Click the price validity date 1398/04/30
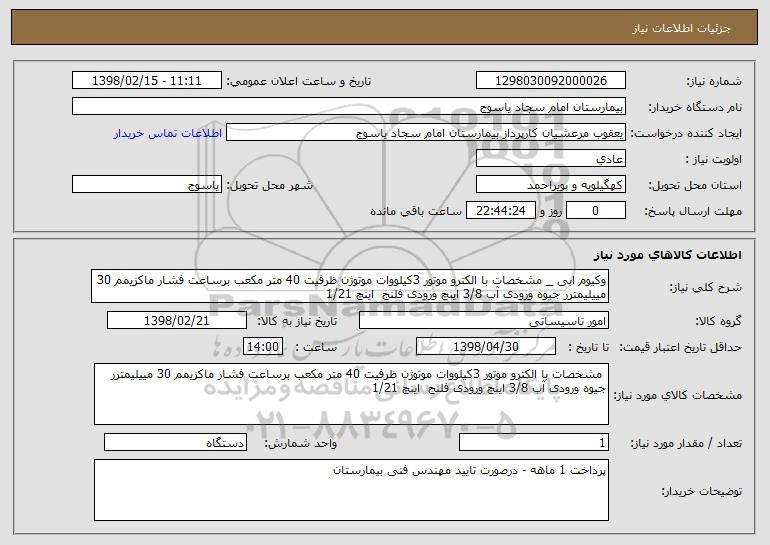 pos(486,347)
